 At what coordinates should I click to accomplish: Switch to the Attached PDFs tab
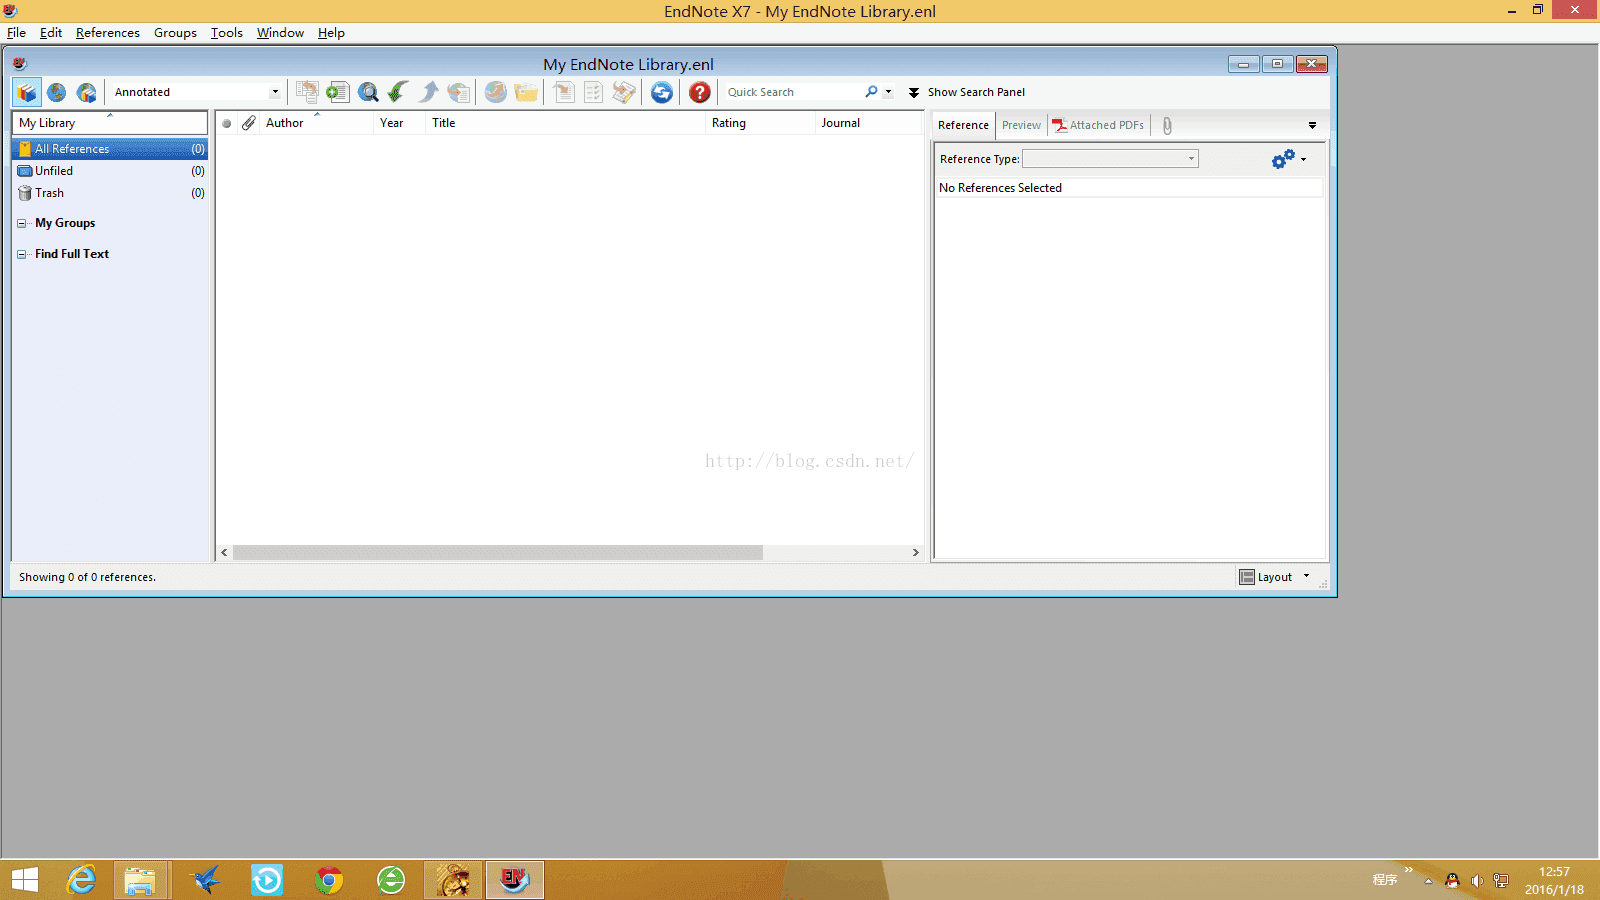click(1098, 125)
